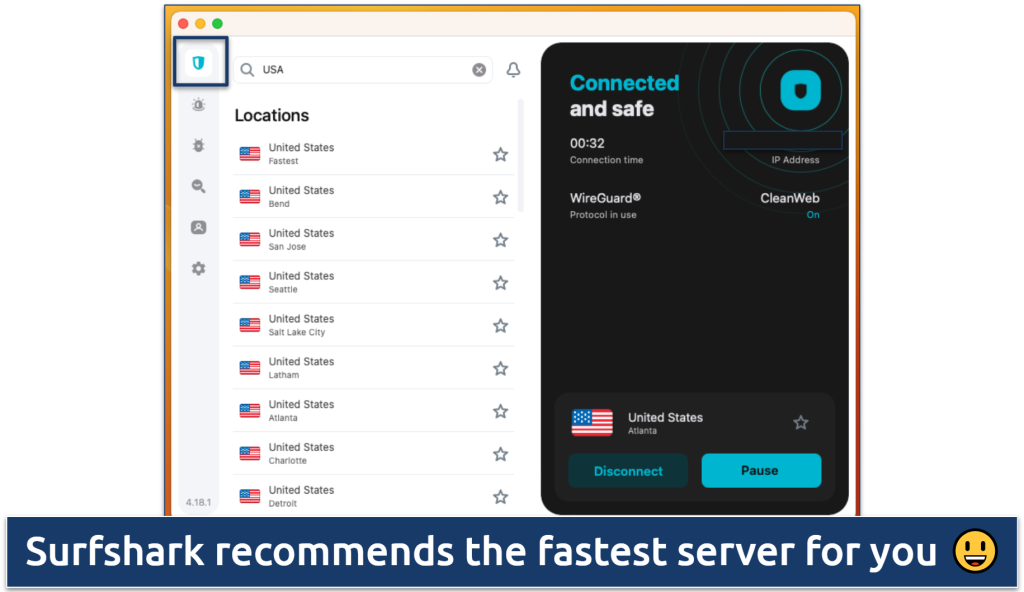Select United States Salt Lake City server
Viewport: 1024px width, 592px height.
pos(374,325)
